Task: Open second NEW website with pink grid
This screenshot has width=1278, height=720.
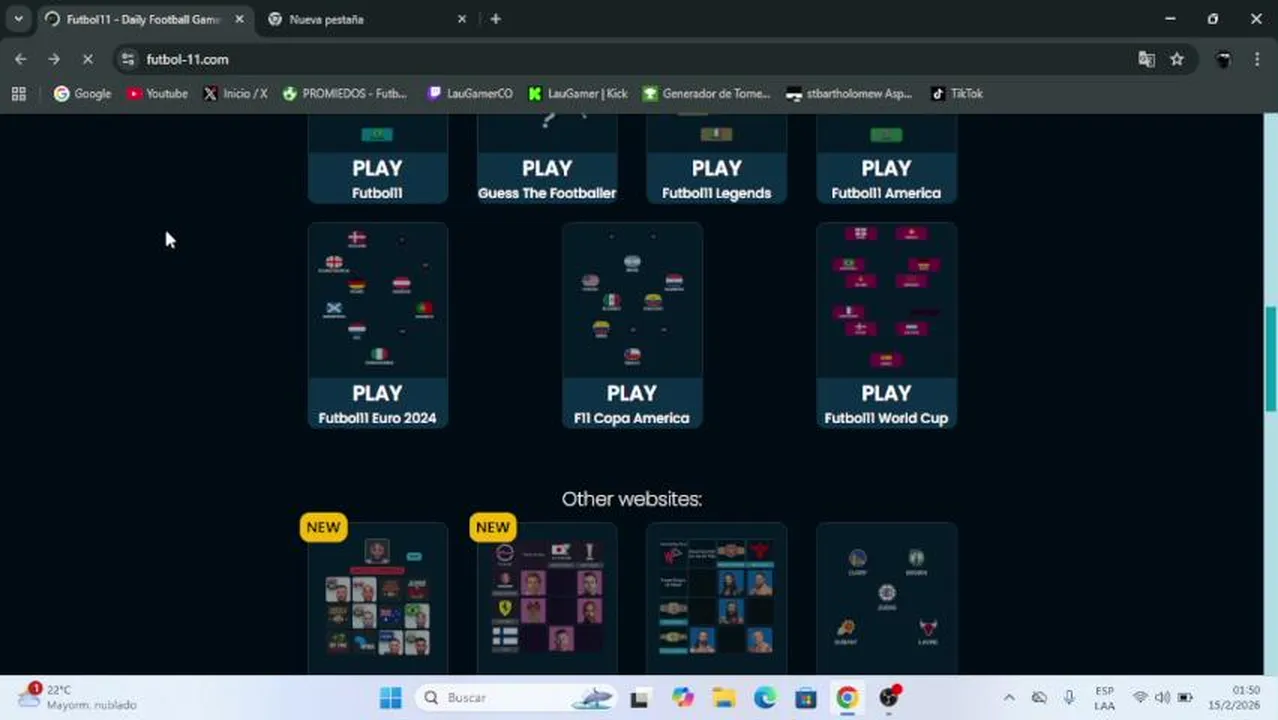Action: 547,598
